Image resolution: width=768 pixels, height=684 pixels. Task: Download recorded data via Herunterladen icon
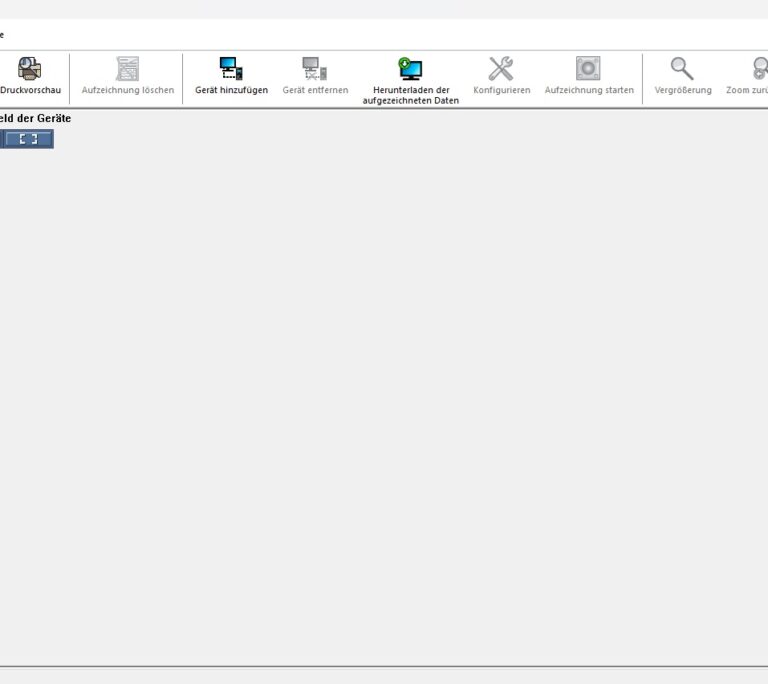point(410,69)
